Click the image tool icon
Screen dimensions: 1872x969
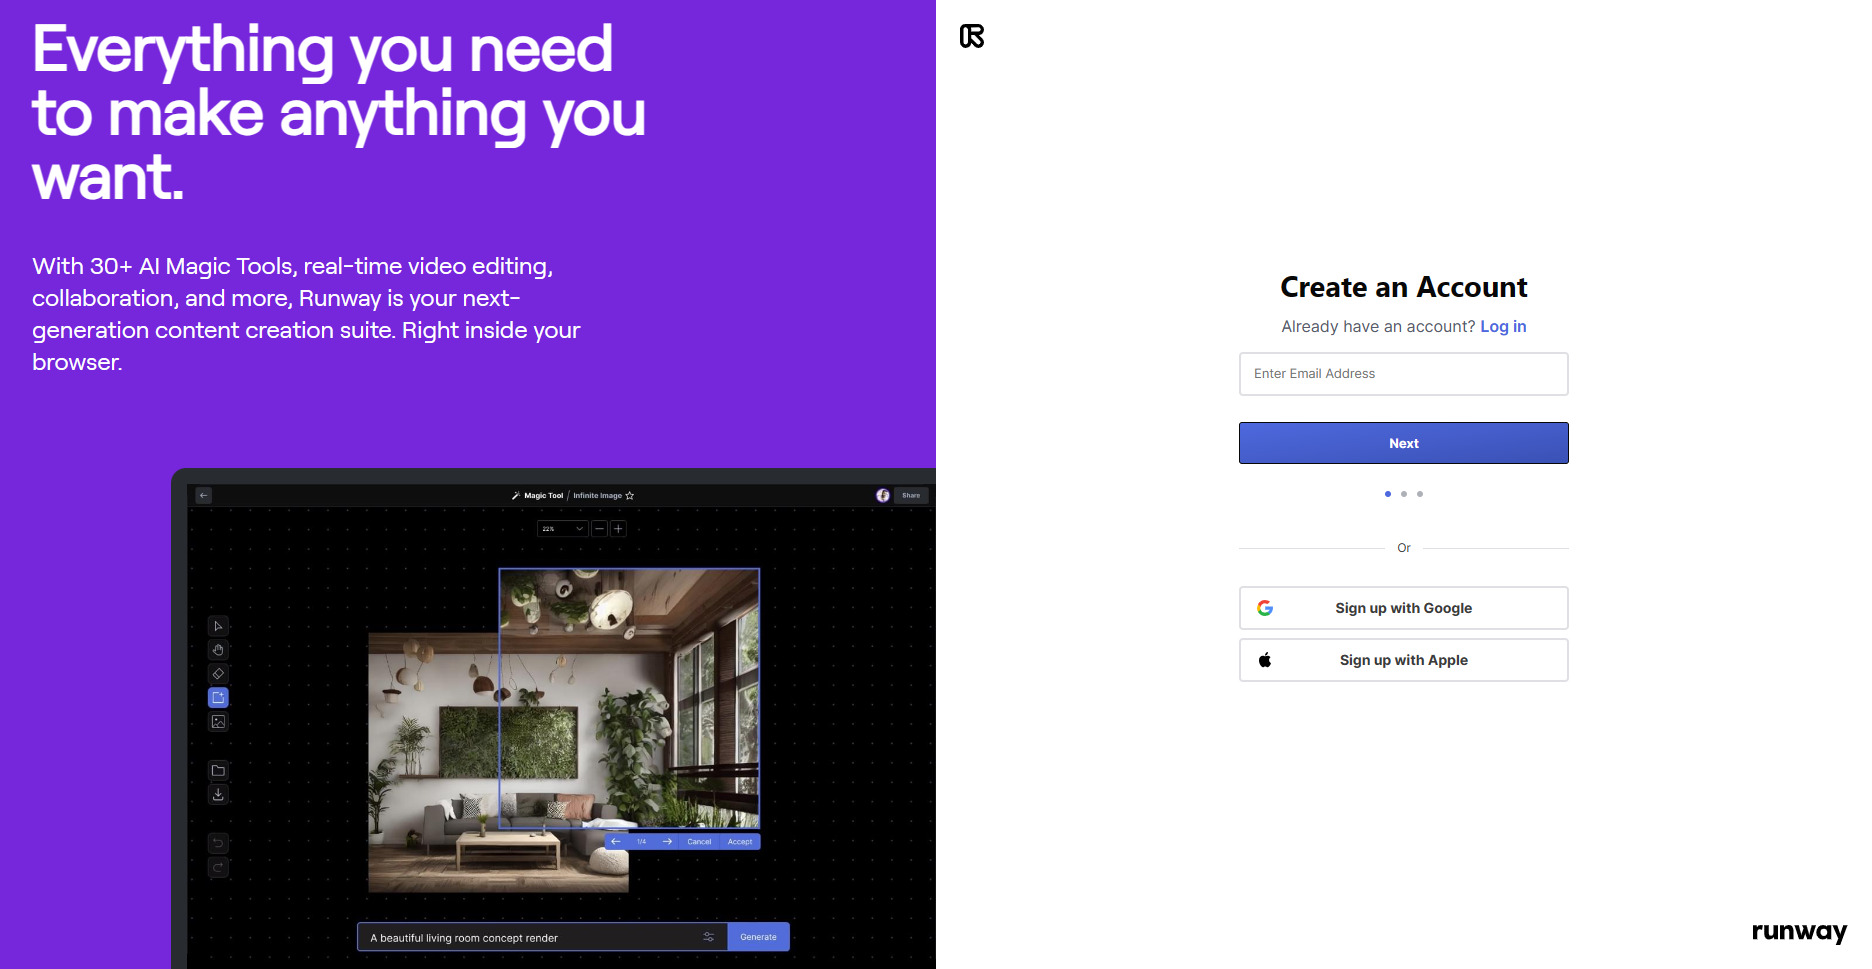click(218, 722)
